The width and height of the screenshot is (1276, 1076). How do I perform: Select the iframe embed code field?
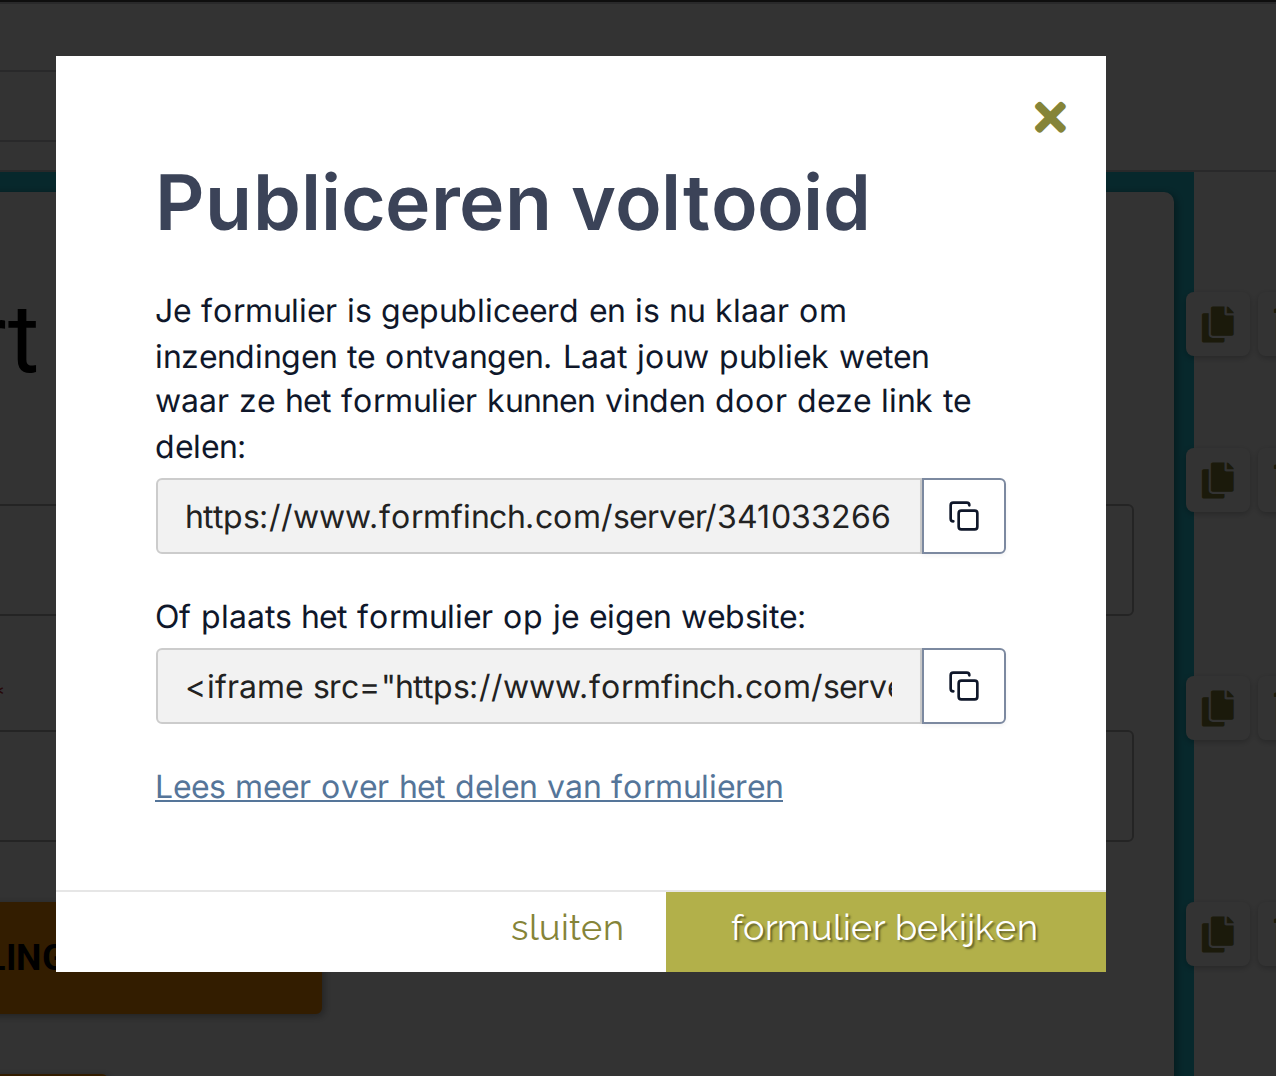[539, 686]
